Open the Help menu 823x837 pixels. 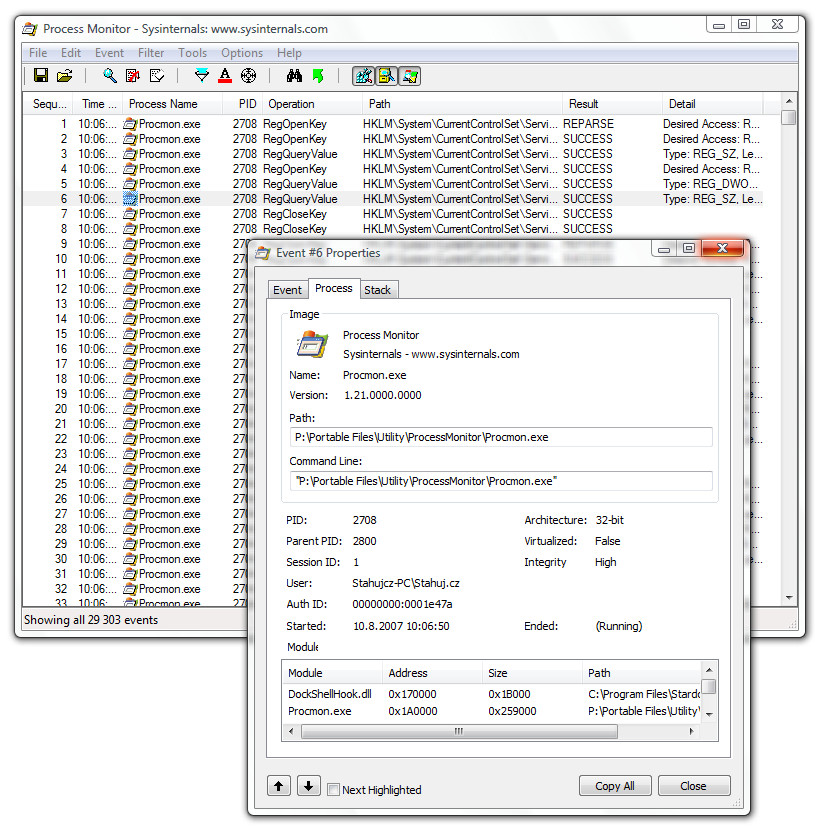point(289,53)
